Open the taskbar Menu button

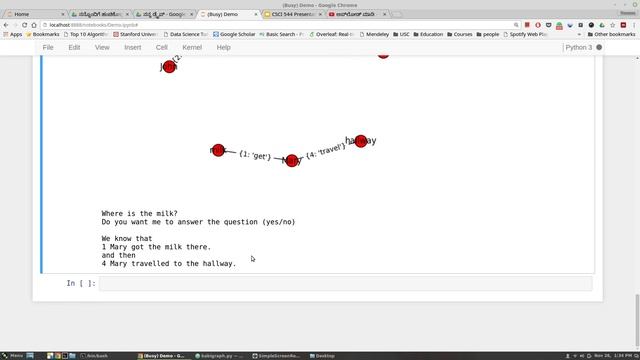tap(13, 356)
